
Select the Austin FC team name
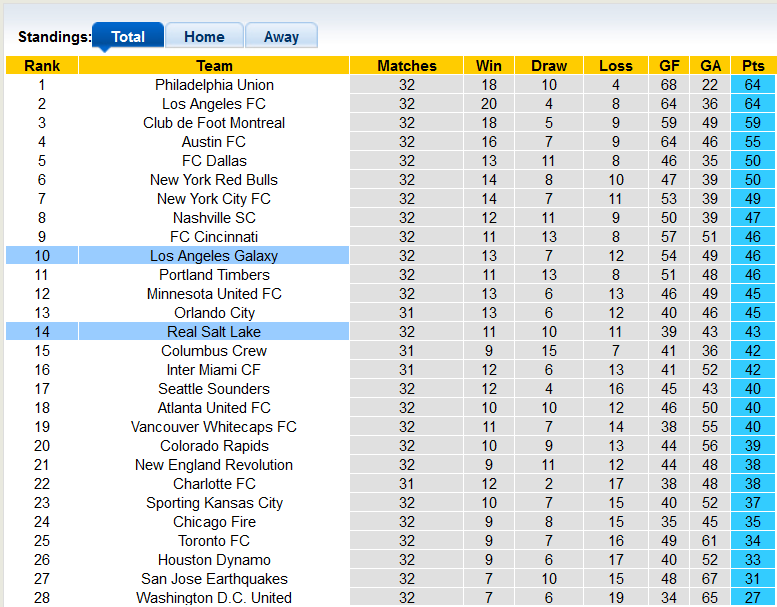(x=214, y=142)
